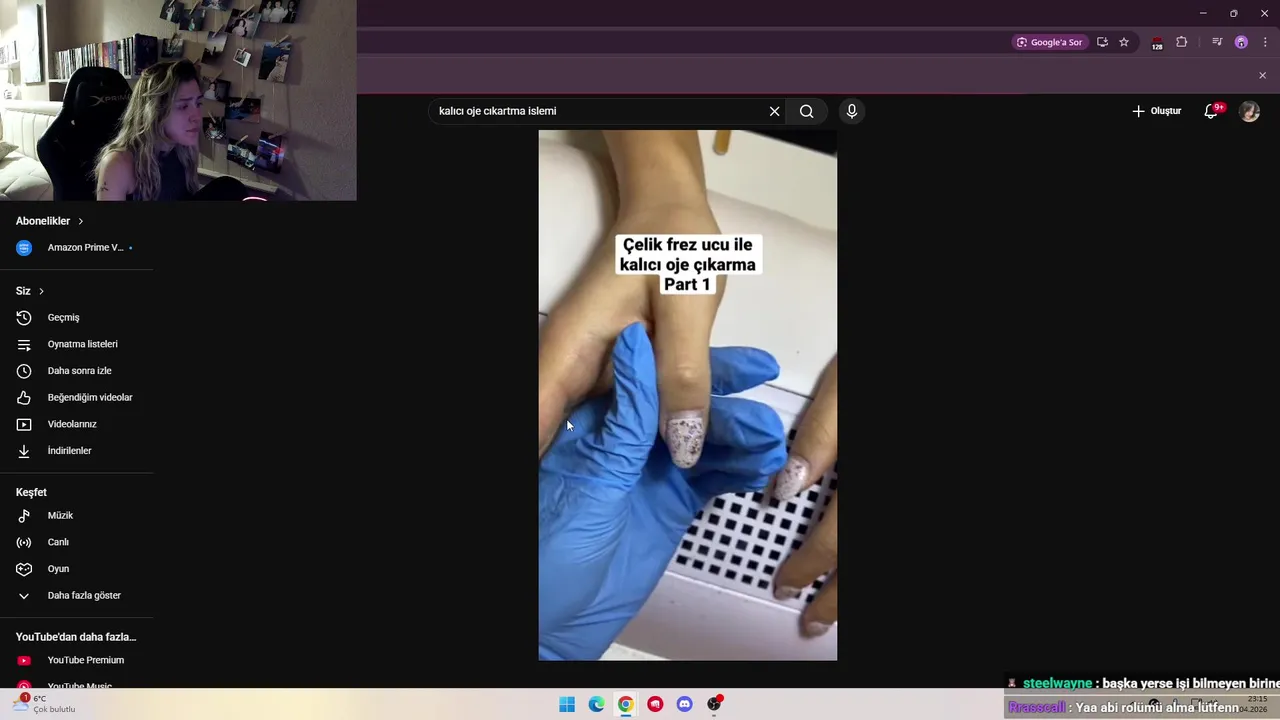This screenshot has height=720, width=1280.
Task: Open Microsoft Edge from the taskbar
Action: [x=596, y=704]
